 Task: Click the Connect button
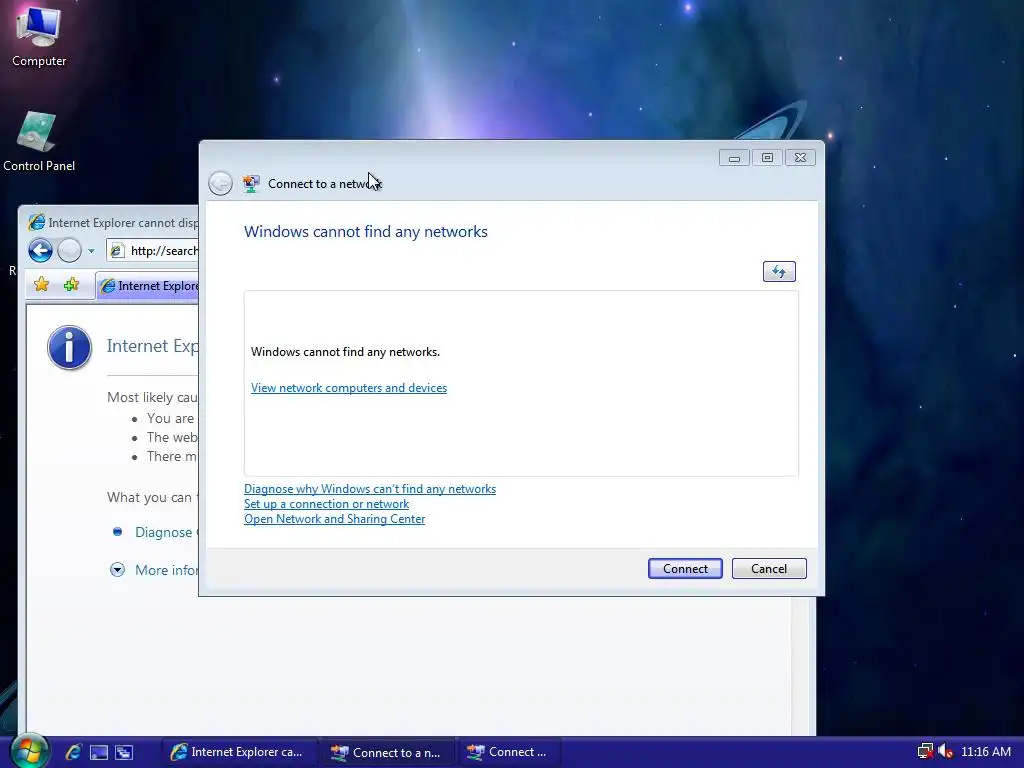[x=685, y=569]
